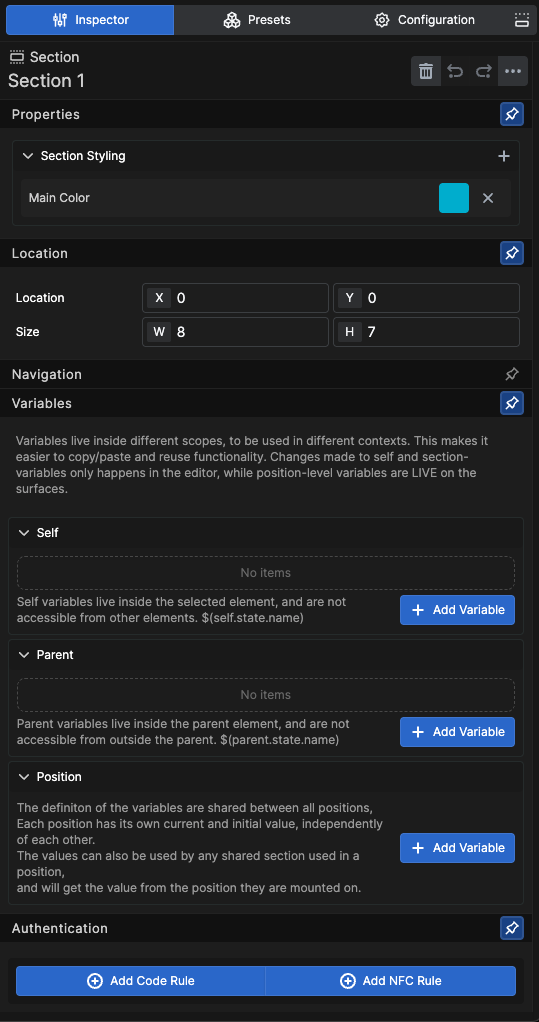Click the redo arrow icon
Screen dimensions: 539x1022
point(484,71)
